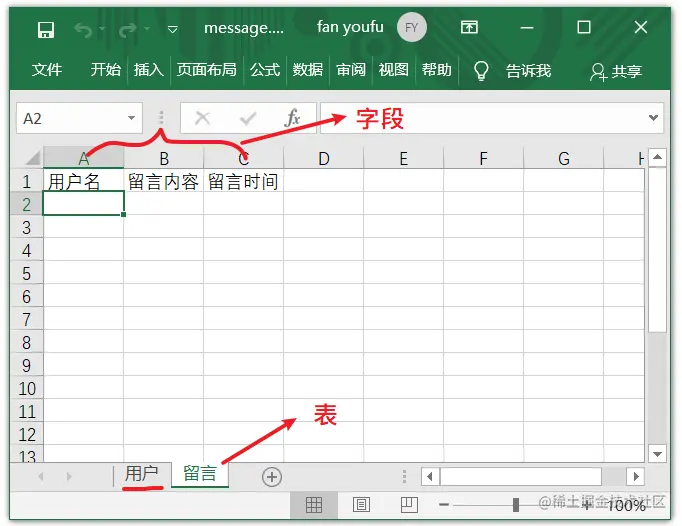Viewport: 682px width, 526px height.
Task: Select column B header
Action: pos(164,158)
